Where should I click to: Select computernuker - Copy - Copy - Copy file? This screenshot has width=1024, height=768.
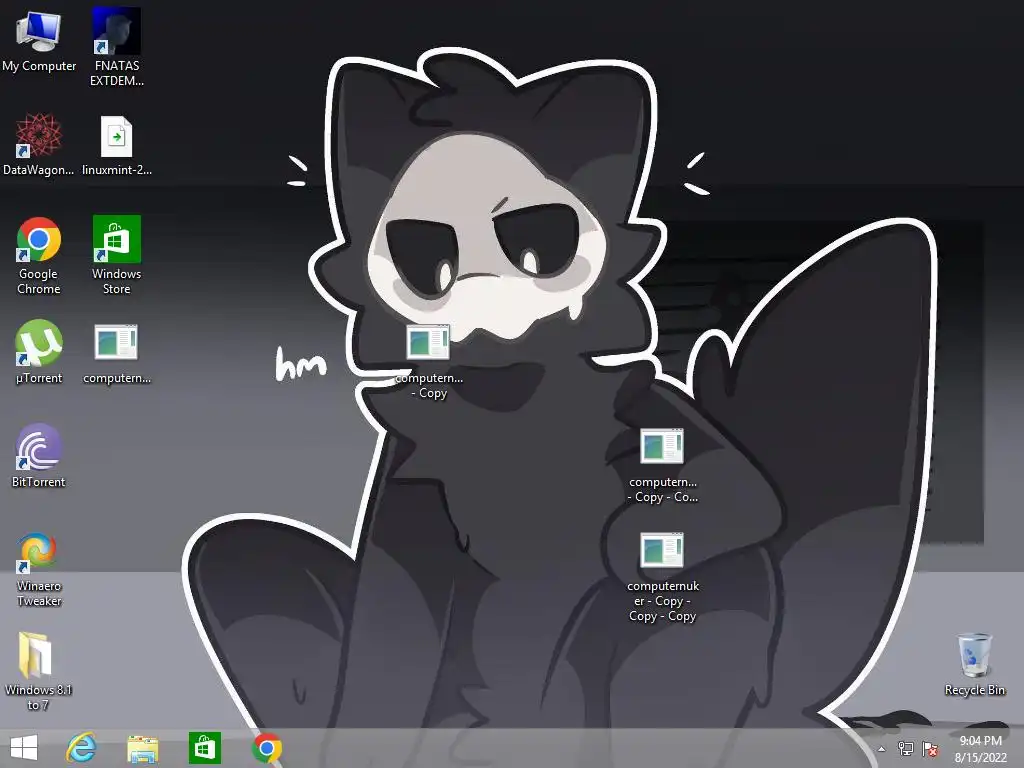(662, 577)
